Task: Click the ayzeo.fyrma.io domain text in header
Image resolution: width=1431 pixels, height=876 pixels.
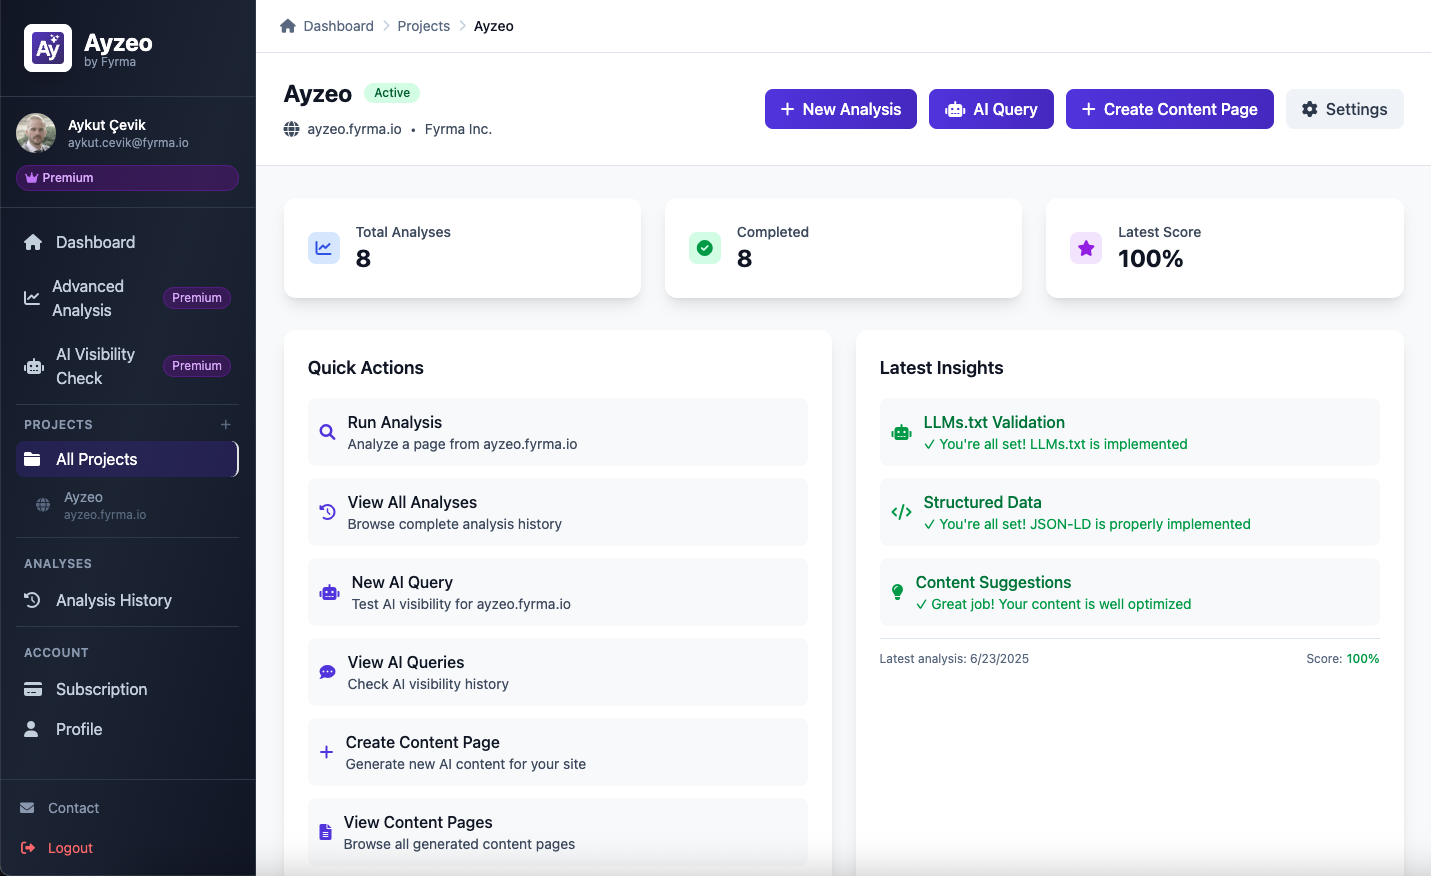Action: (x=355, y=129)
